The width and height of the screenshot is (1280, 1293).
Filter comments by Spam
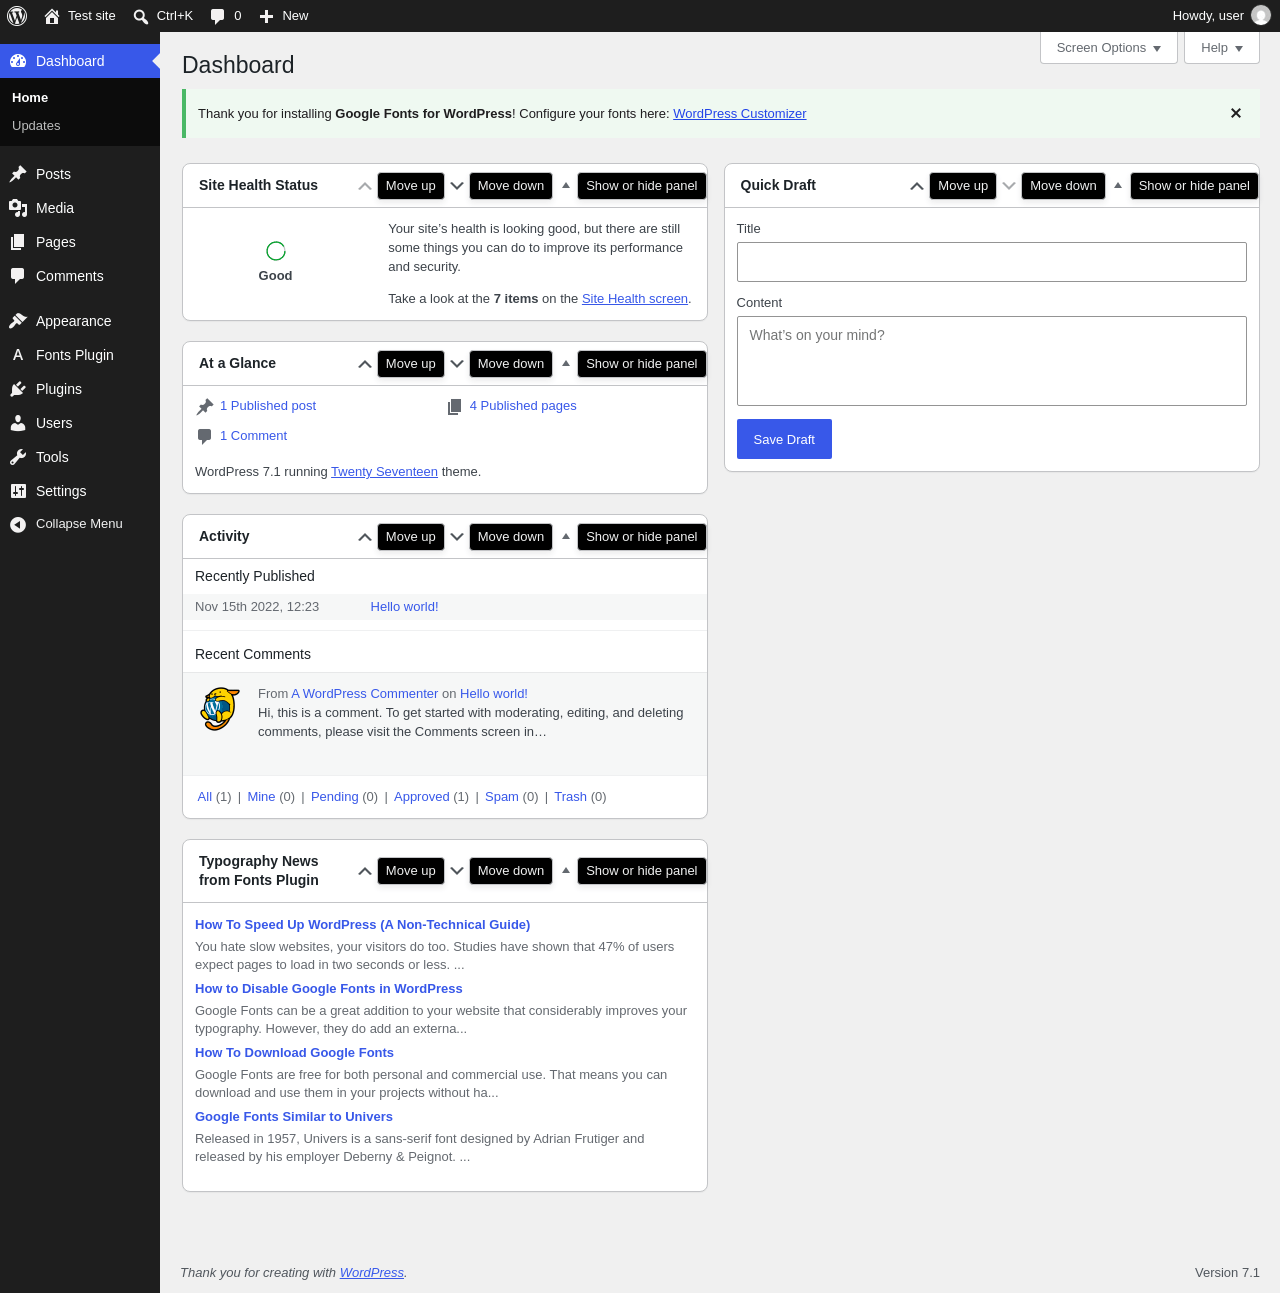pos(502,797)
